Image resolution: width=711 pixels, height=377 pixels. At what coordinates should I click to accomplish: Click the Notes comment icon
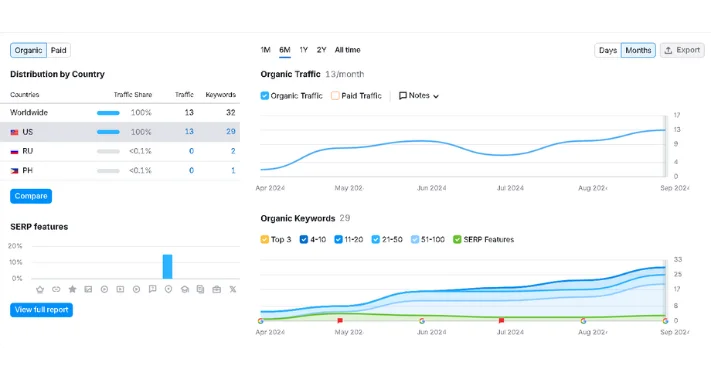coord(403,96)
